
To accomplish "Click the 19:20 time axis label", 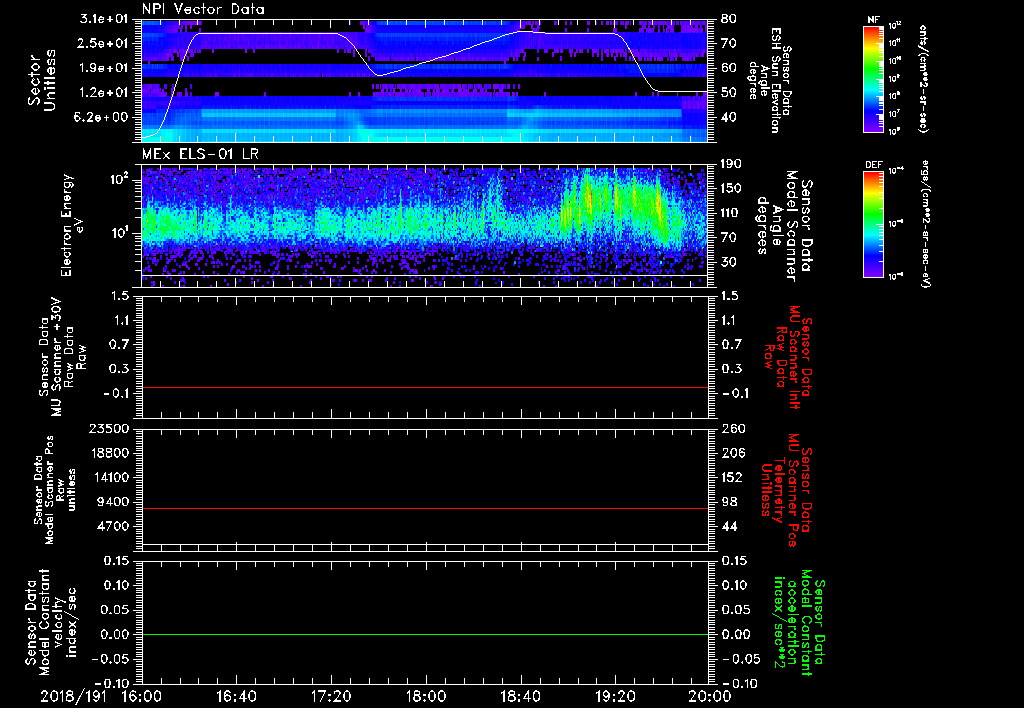I will [x=615, y=696].
